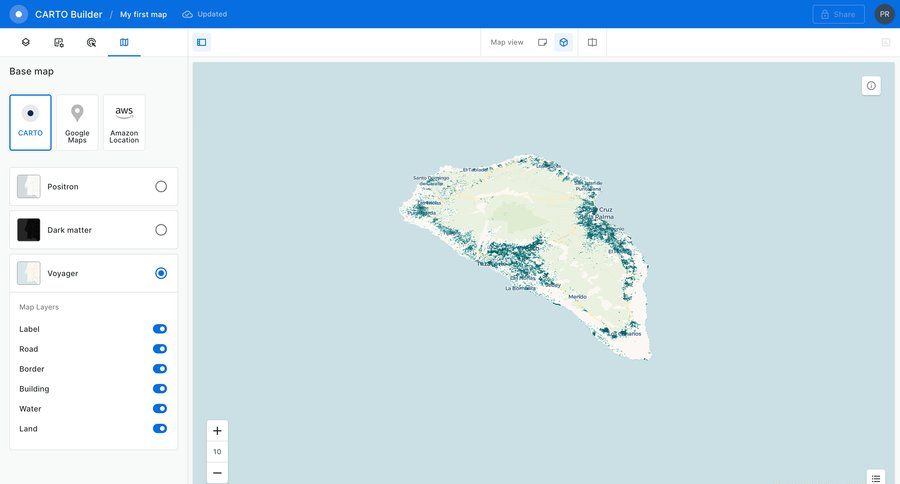Toggle the Label map layer

pos(160,329)
